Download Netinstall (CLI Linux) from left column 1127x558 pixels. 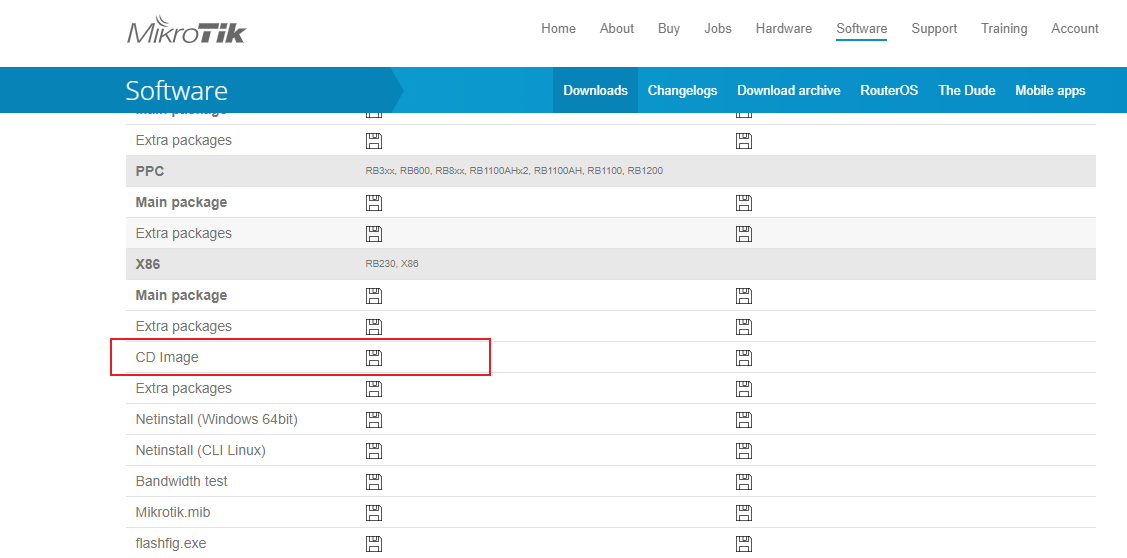(374, 451)
